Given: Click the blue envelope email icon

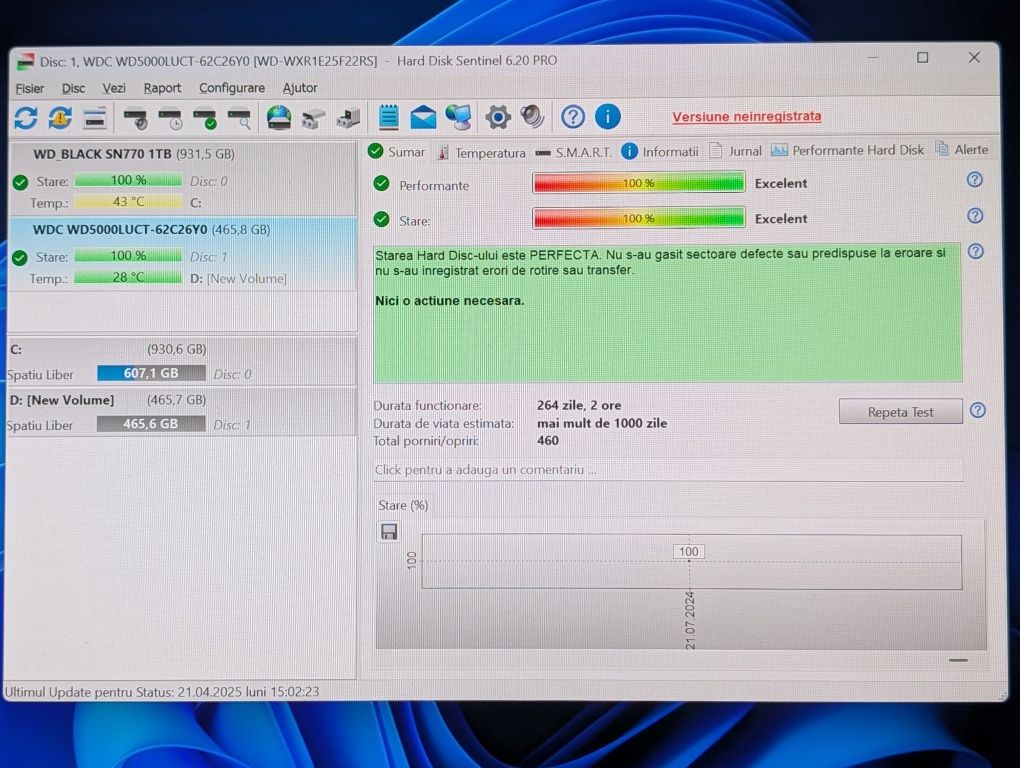Looking at the screenshot, I should click(423, 118).
